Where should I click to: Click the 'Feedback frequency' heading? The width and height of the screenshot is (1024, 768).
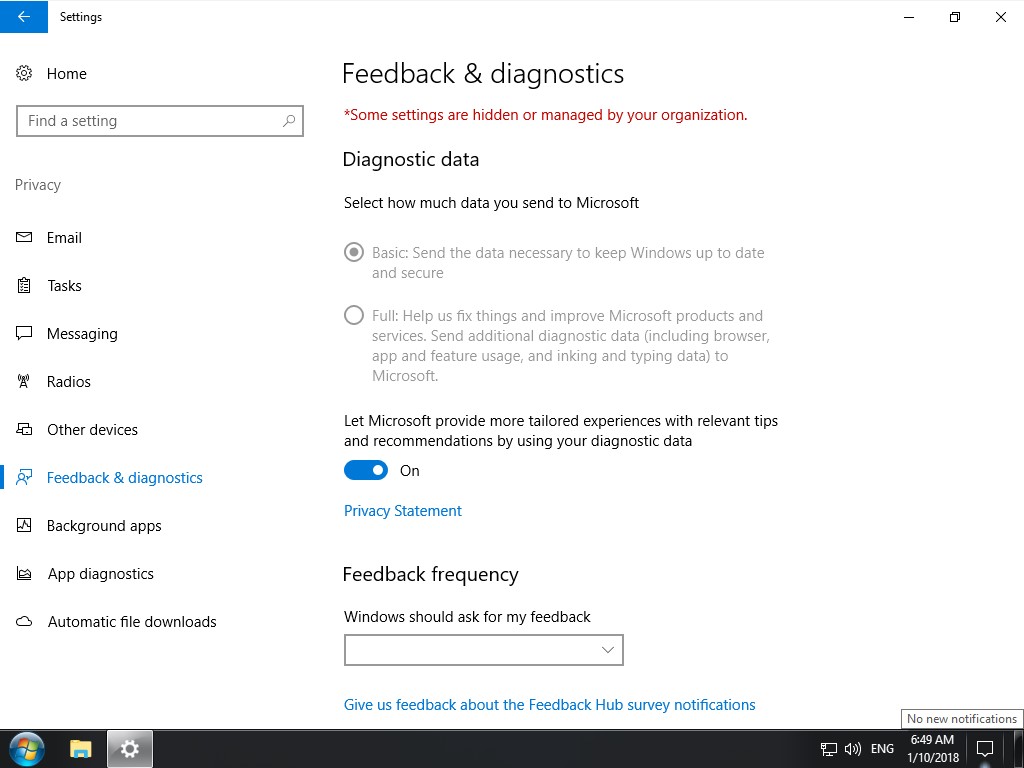pyautogui.click(x=430, y=575)
